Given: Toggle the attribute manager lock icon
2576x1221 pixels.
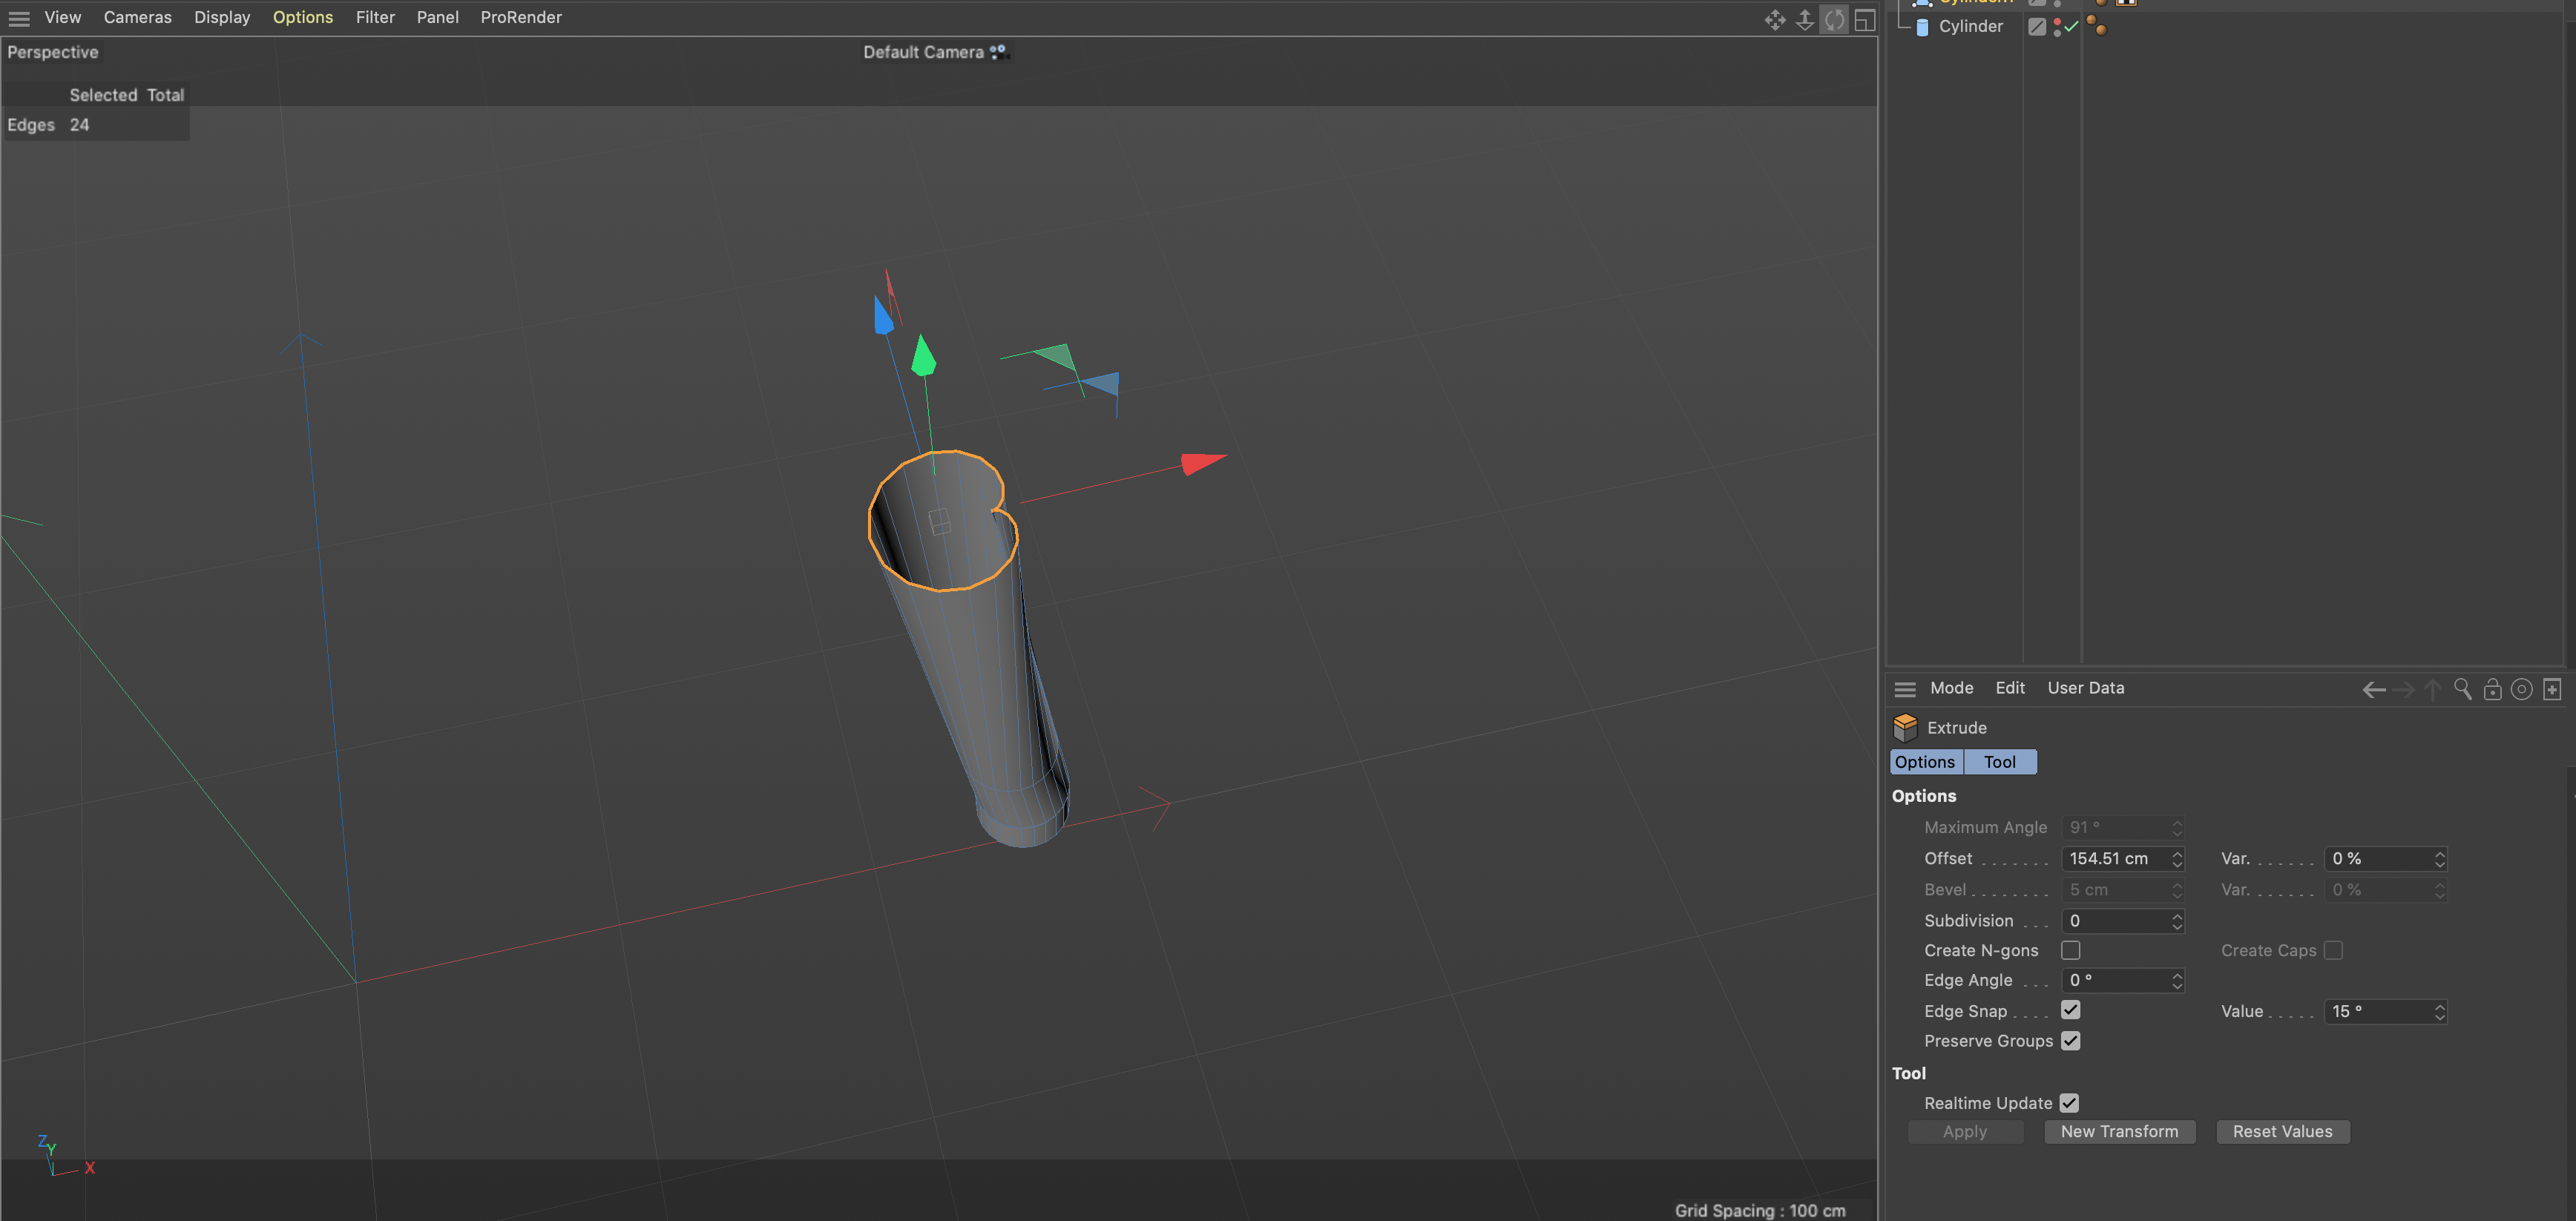Looking at the screenshot, I should (x=2492, y=689).
